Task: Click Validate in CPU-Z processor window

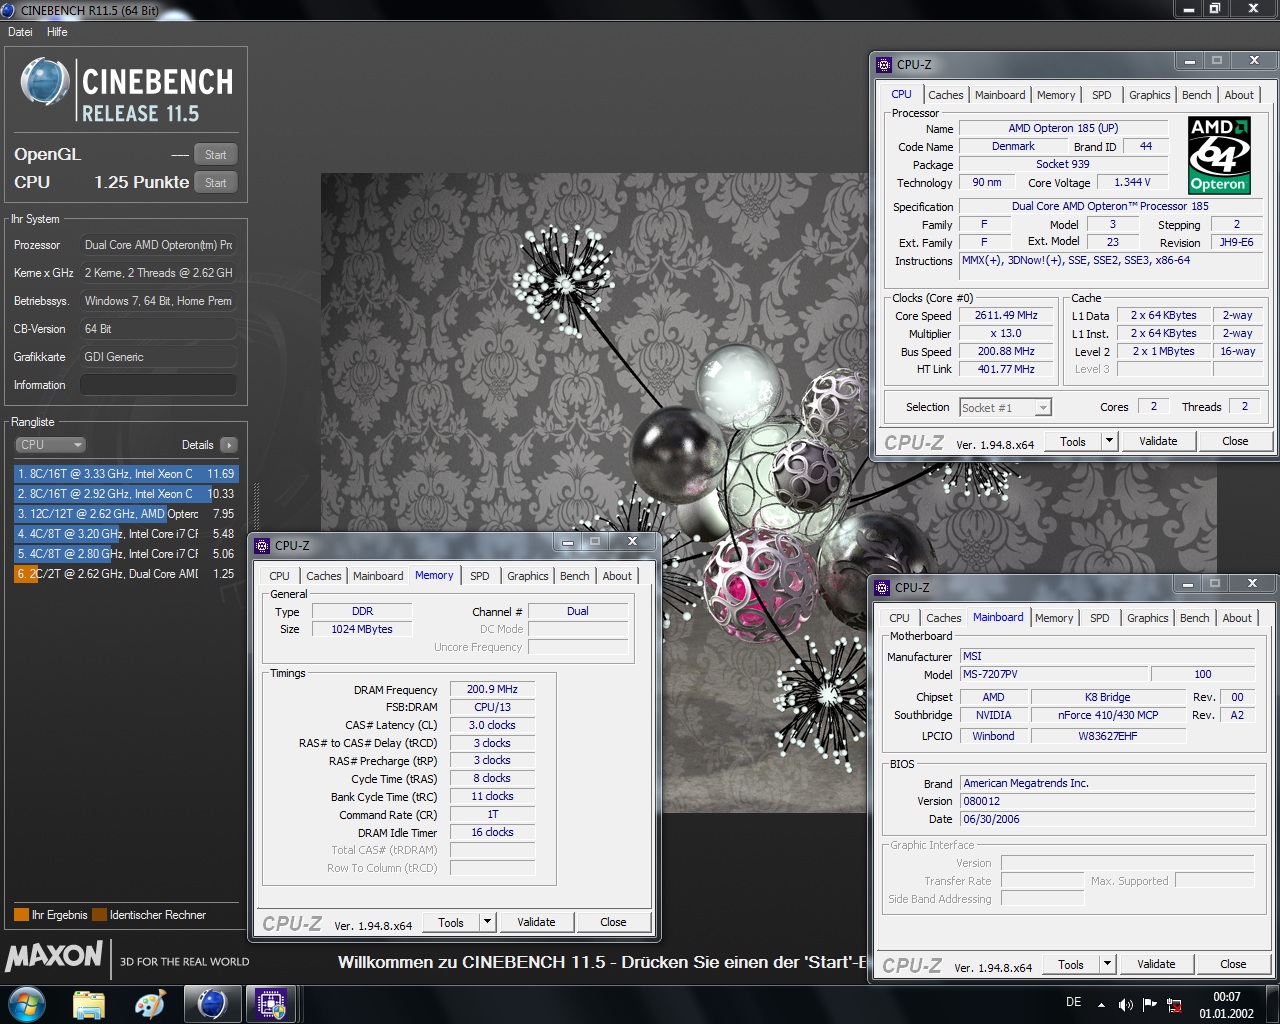Action: 1158,441
